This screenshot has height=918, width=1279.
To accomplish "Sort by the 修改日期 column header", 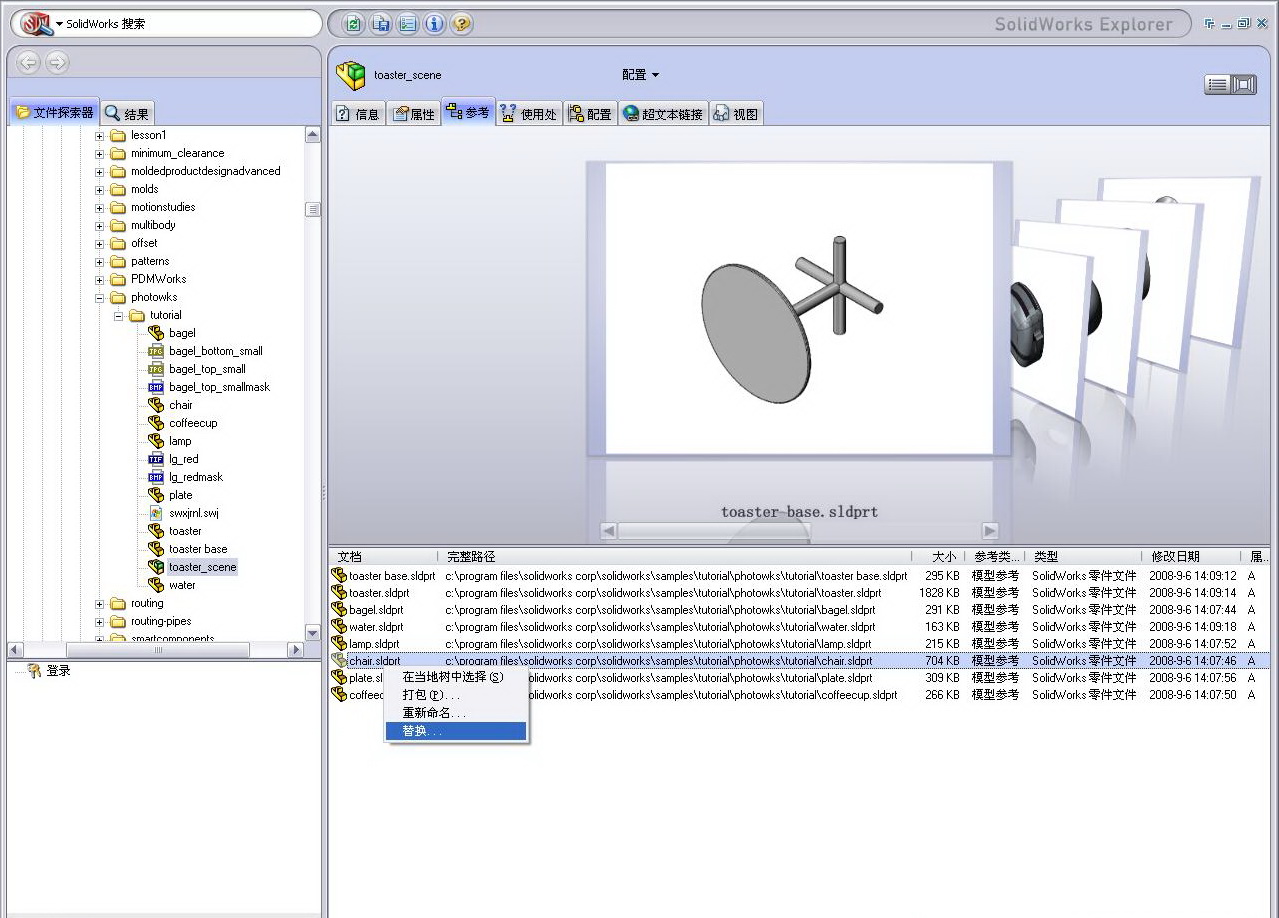I will [x=1190, y=557].
